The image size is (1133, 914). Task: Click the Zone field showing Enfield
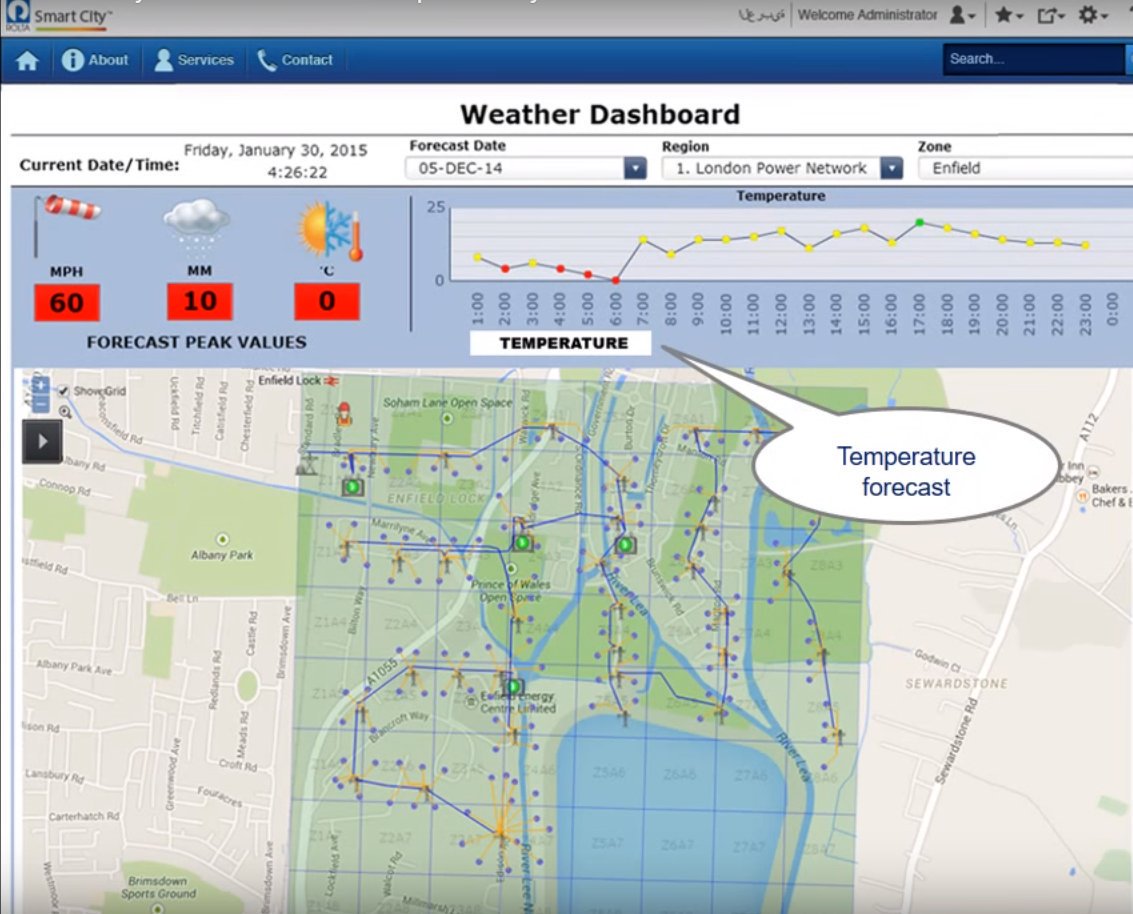1025,168
